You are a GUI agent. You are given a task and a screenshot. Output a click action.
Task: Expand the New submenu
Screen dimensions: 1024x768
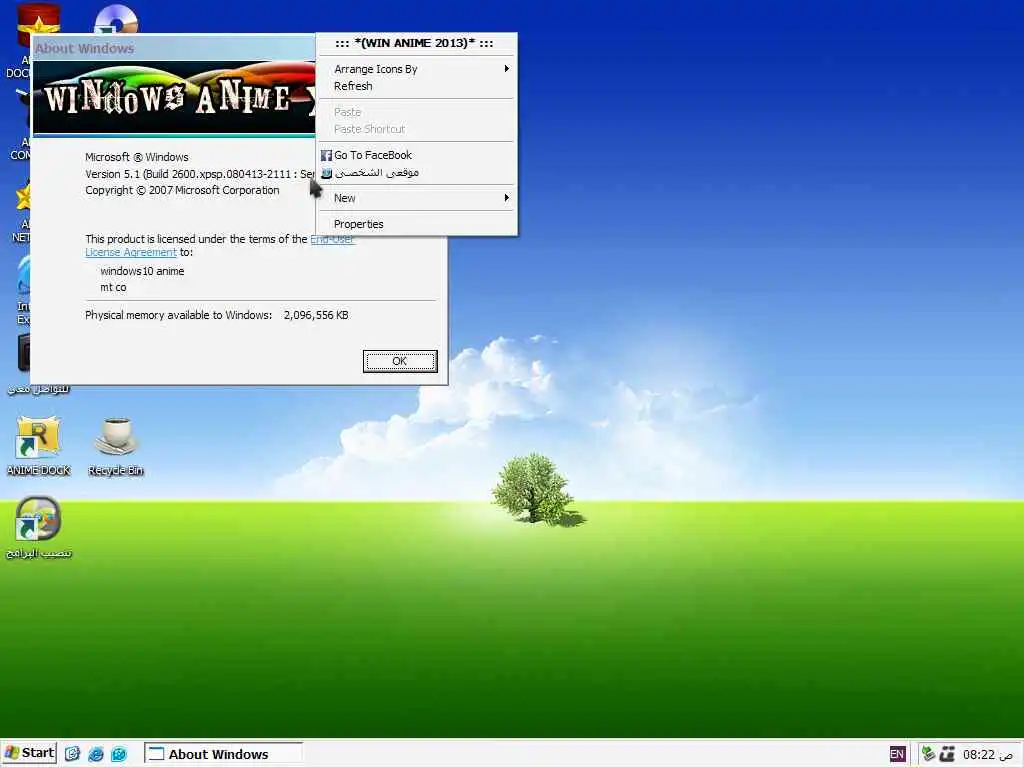pos(417,198)
